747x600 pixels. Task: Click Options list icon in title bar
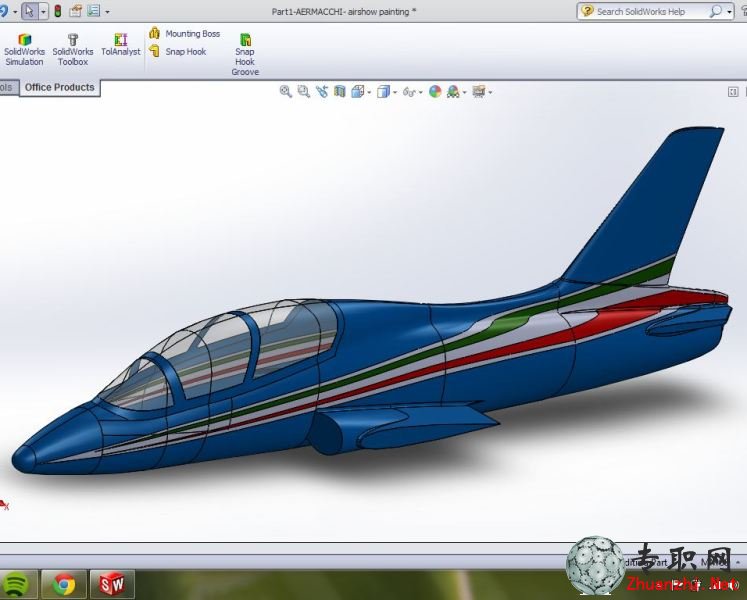click(x=94, y=11)
